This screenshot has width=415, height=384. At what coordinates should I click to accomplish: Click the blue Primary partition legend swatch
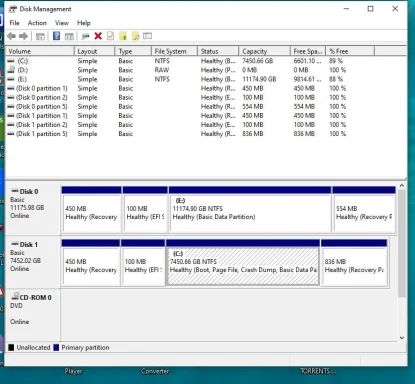(x=56, y=348)
